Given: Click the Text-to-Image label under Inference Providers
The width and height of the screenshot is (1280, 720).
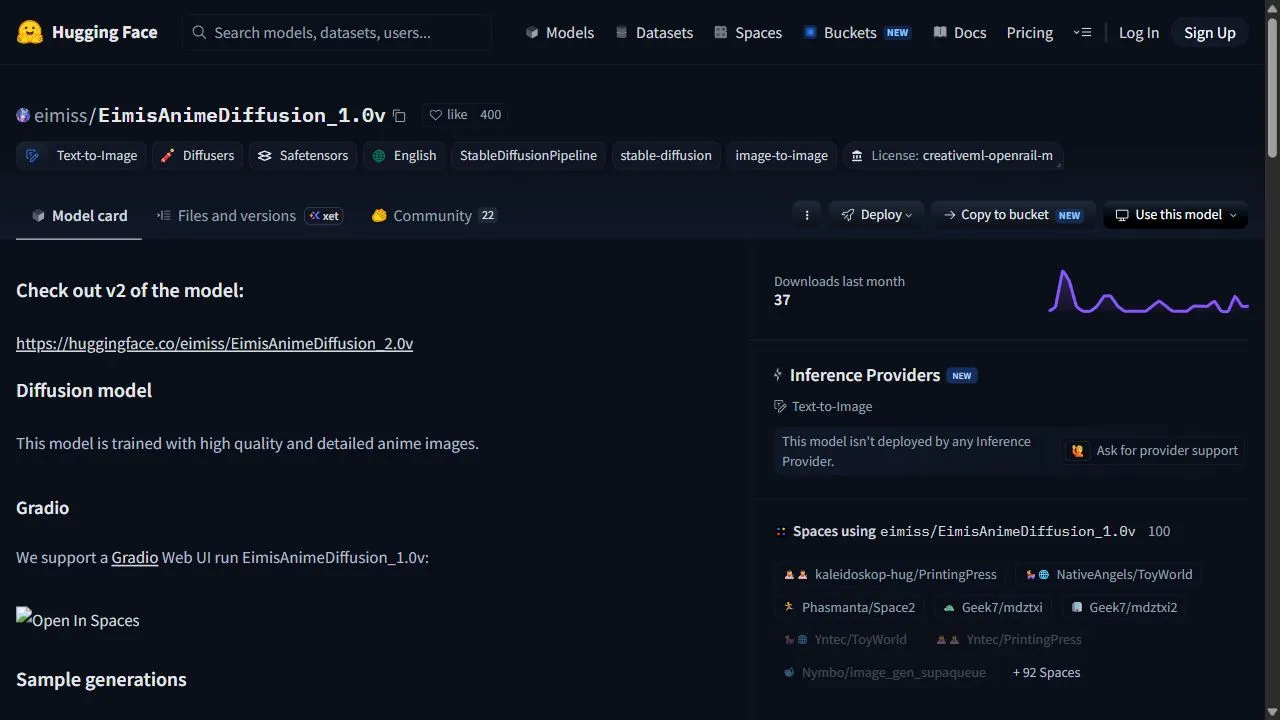Looking at the screenshot, I should coord(832,407).
